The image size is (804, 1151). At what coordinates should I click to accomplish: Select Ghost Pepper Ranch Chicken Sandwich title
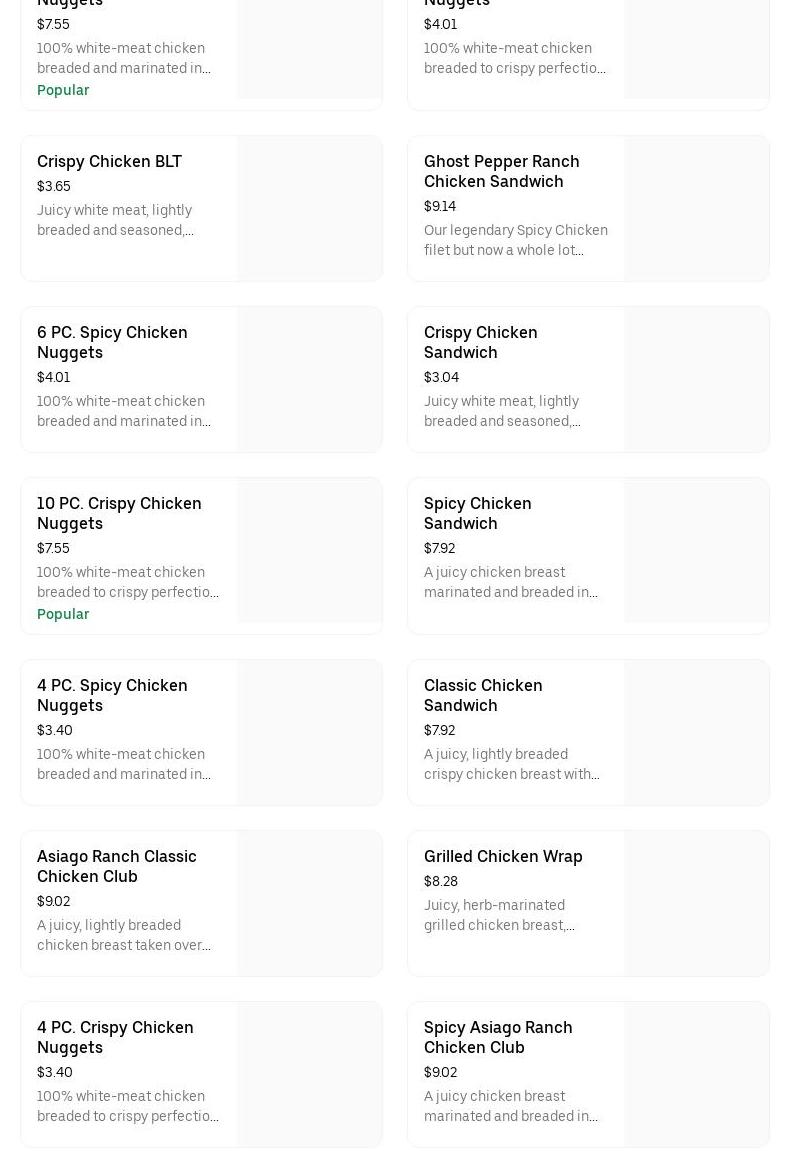[x=501, y=171]
